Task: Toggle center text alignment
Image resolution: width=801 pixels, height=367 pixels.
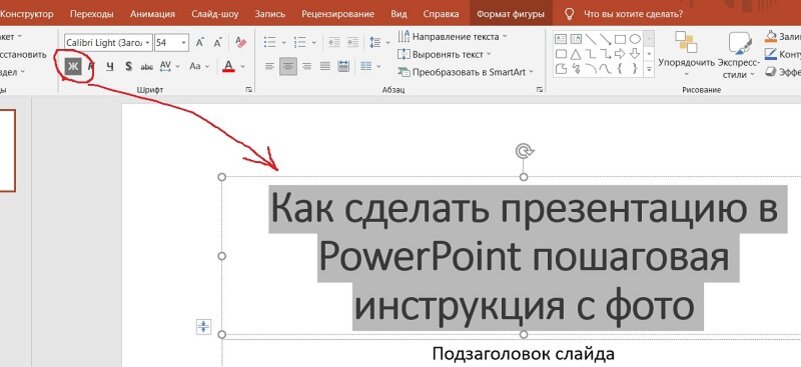Action: point(288,66)
